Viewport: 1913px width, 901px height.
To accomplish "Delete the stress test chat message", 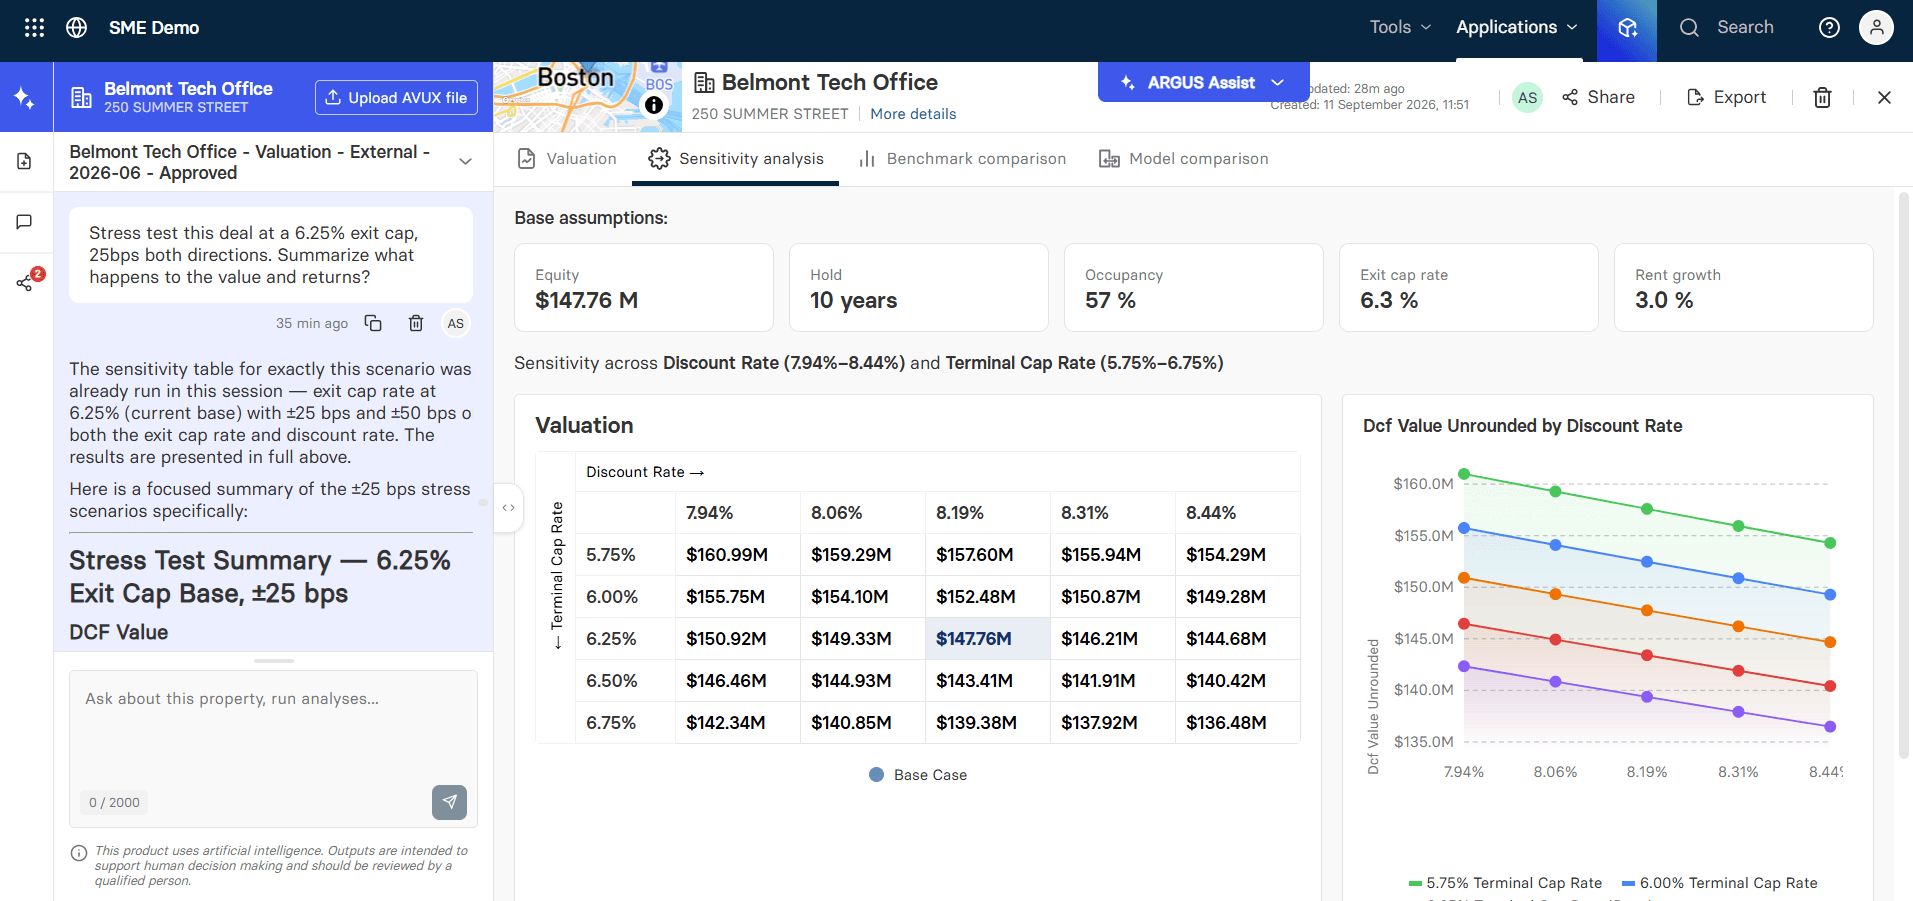I will (x=416, y=323).
